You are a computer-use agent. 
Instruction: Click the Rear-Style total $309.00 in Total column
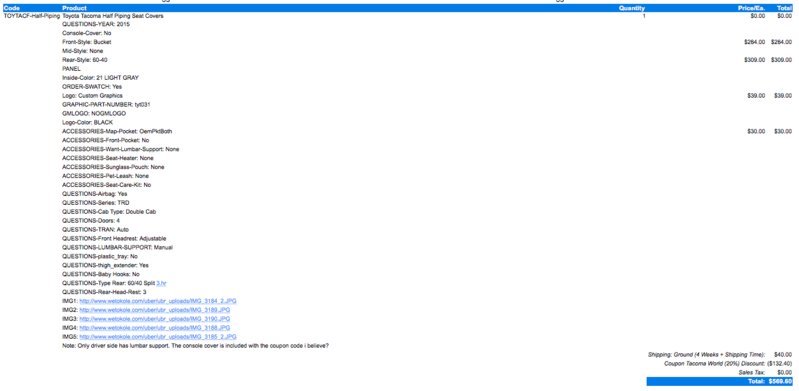pos(782,60)
